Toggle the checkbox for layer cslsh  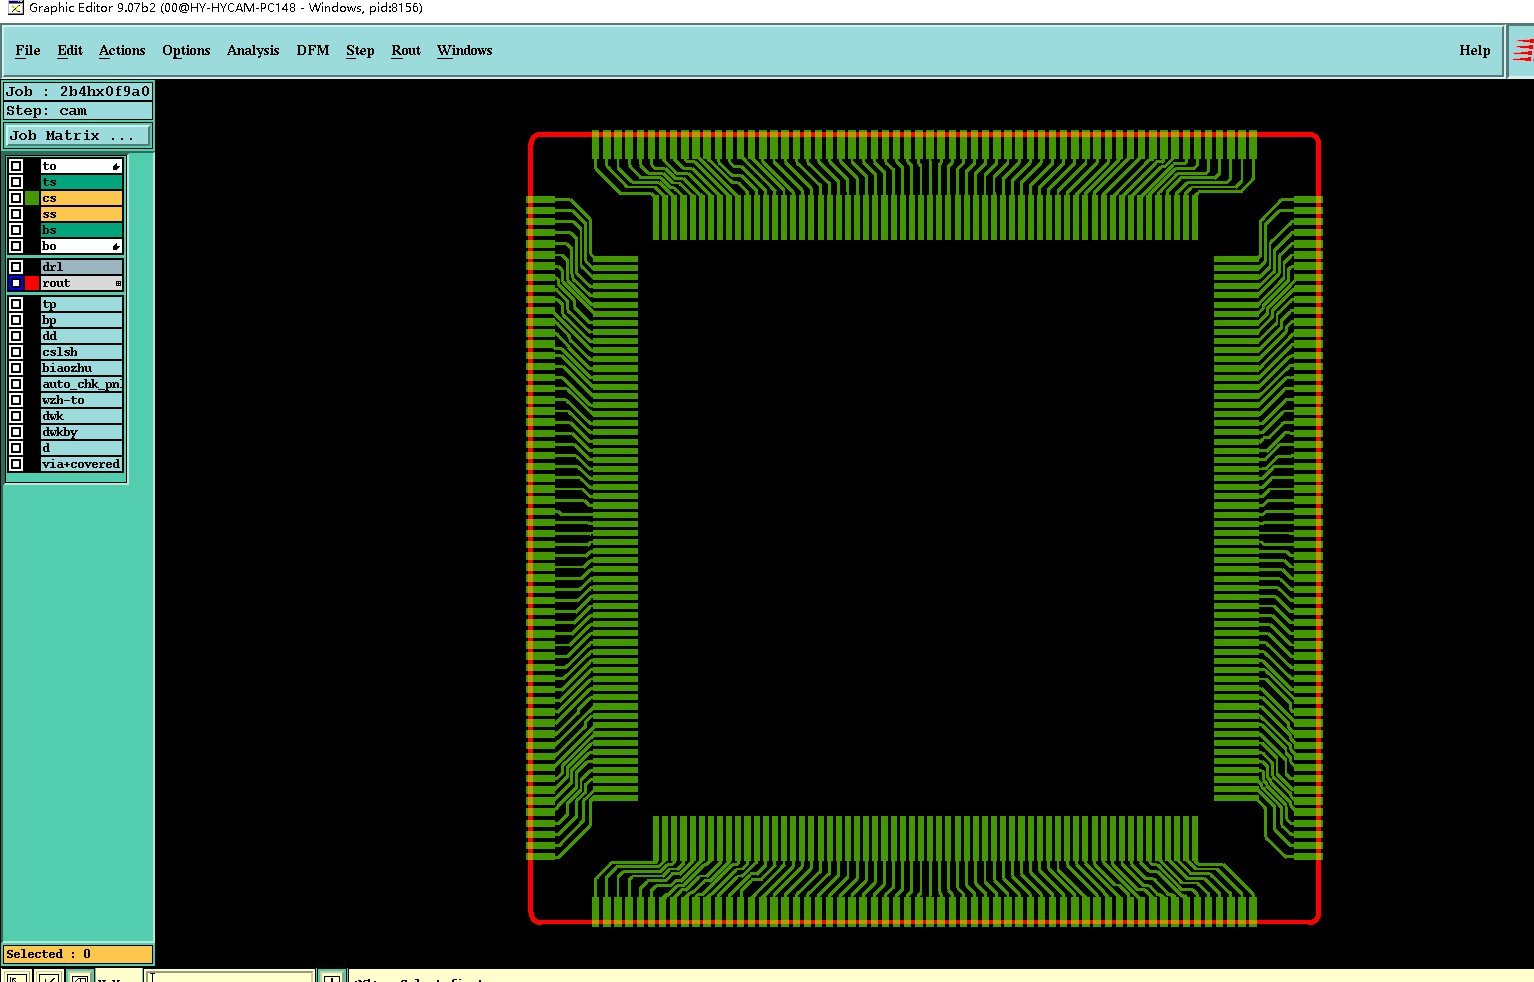point(16,352)
